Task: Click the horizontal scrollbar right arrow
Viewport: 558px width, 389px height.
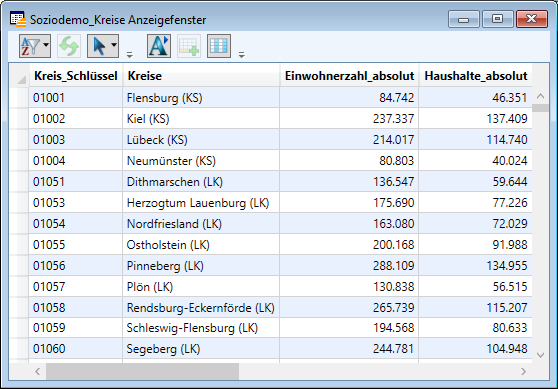Action: tap(523, 372)
